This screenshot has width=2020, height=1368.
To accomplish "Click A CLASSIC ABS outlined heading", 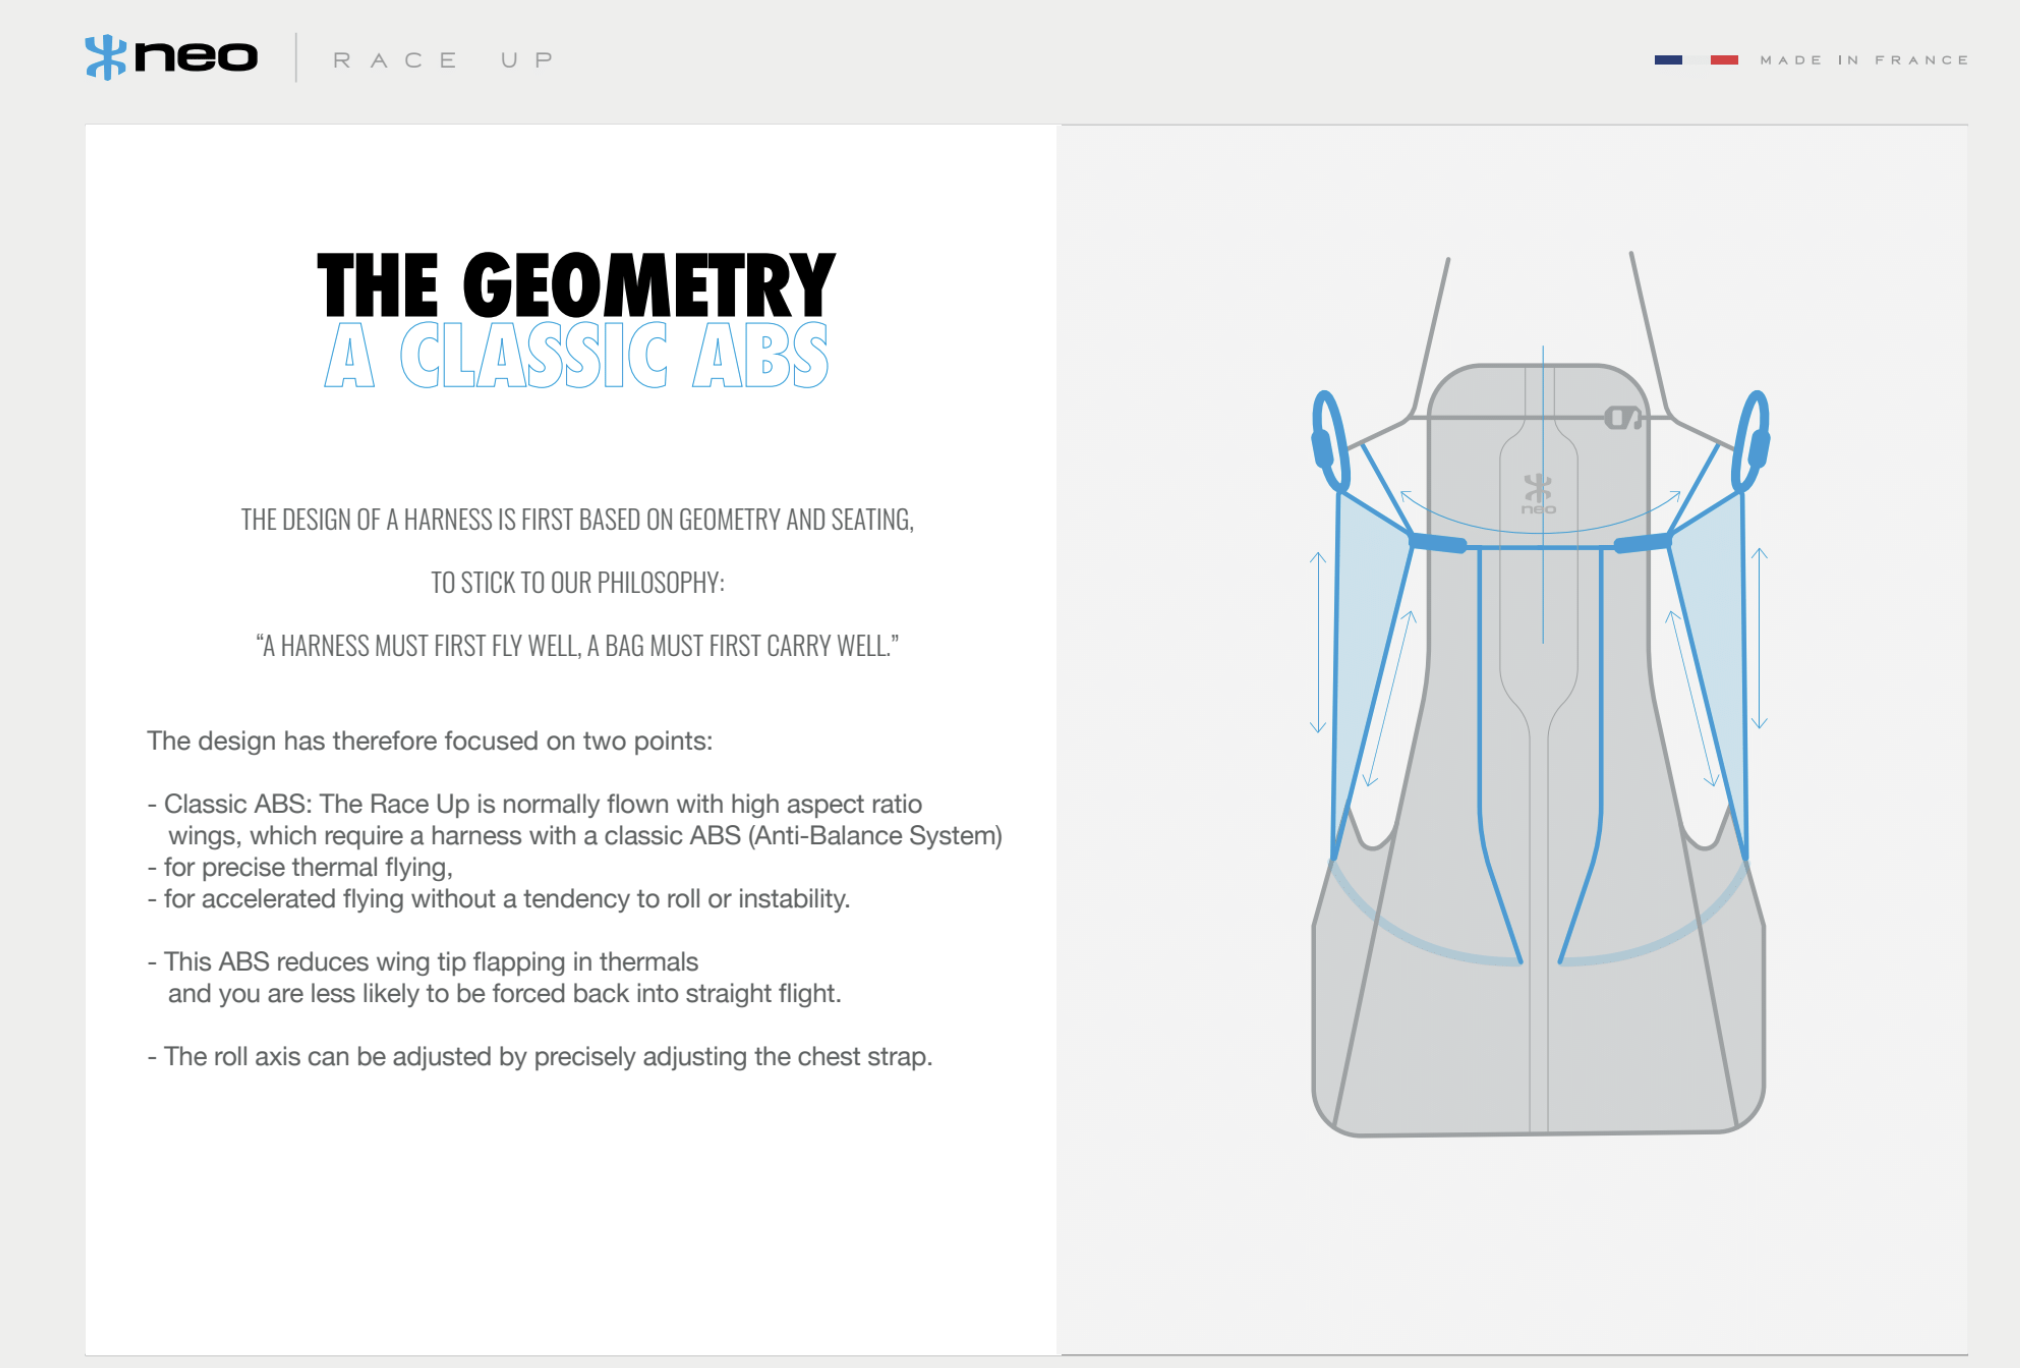I will [576, 355].
